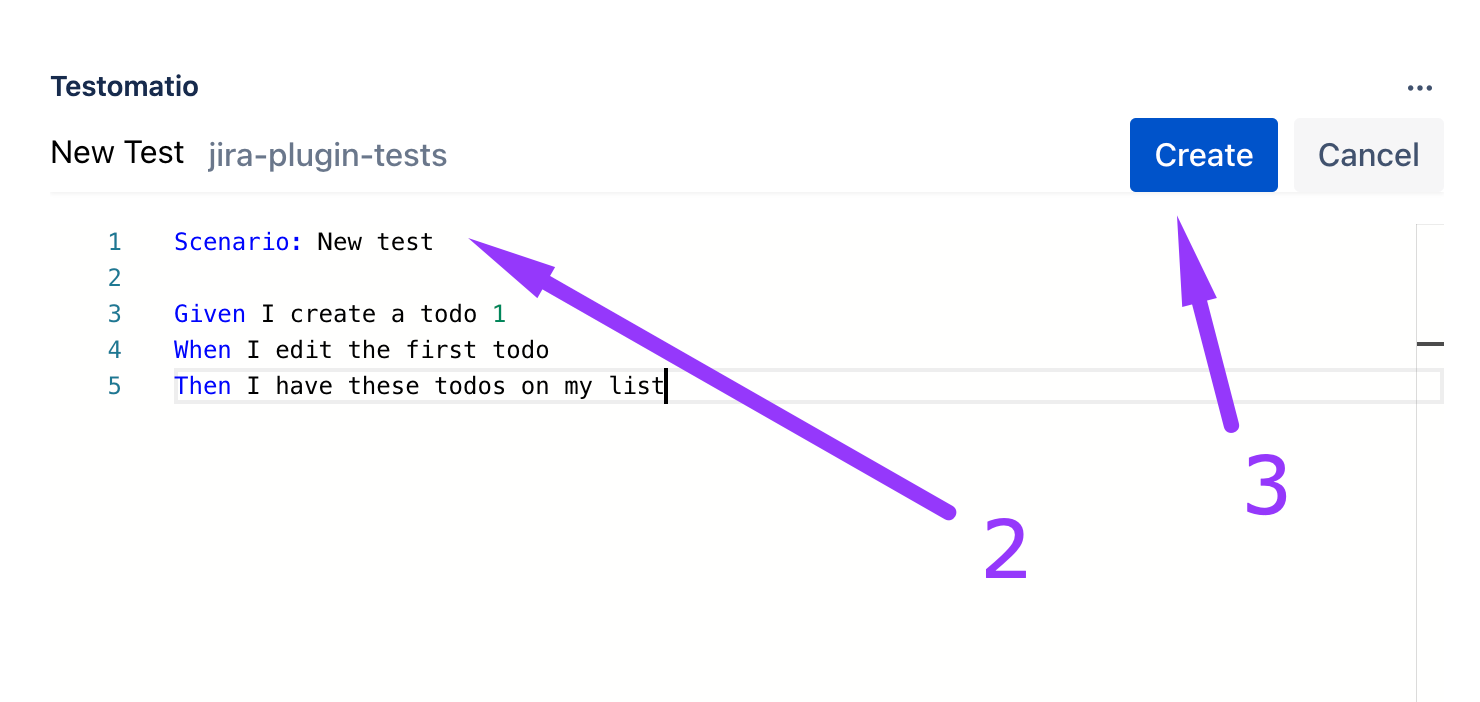
Task: Click line number 2 in the gutter
Action: point(114,278)
